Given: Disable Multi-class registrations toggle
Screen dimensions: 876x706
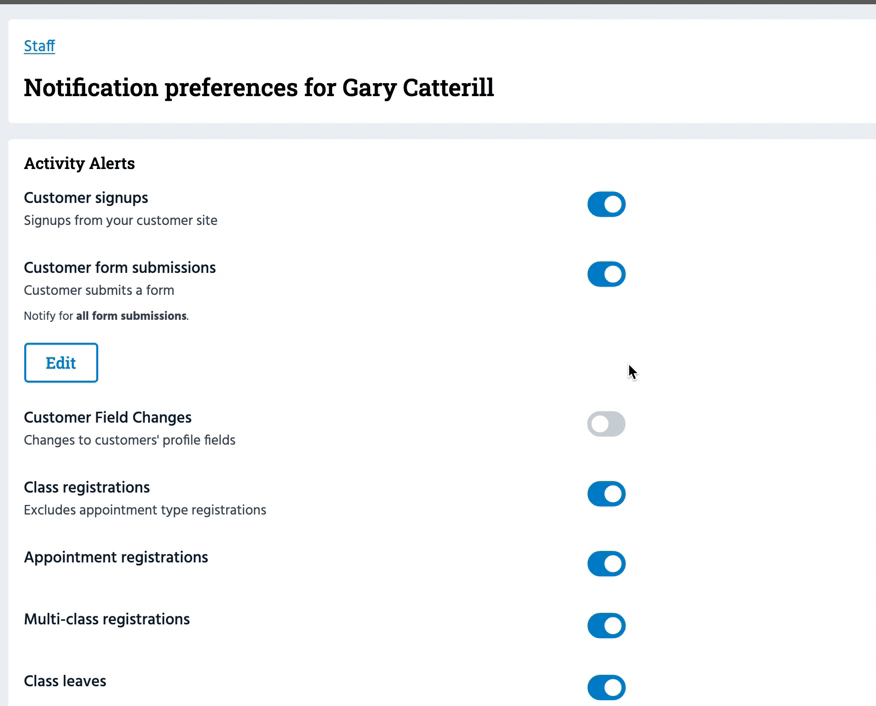Looking at the screenshot, I should 606,626.
